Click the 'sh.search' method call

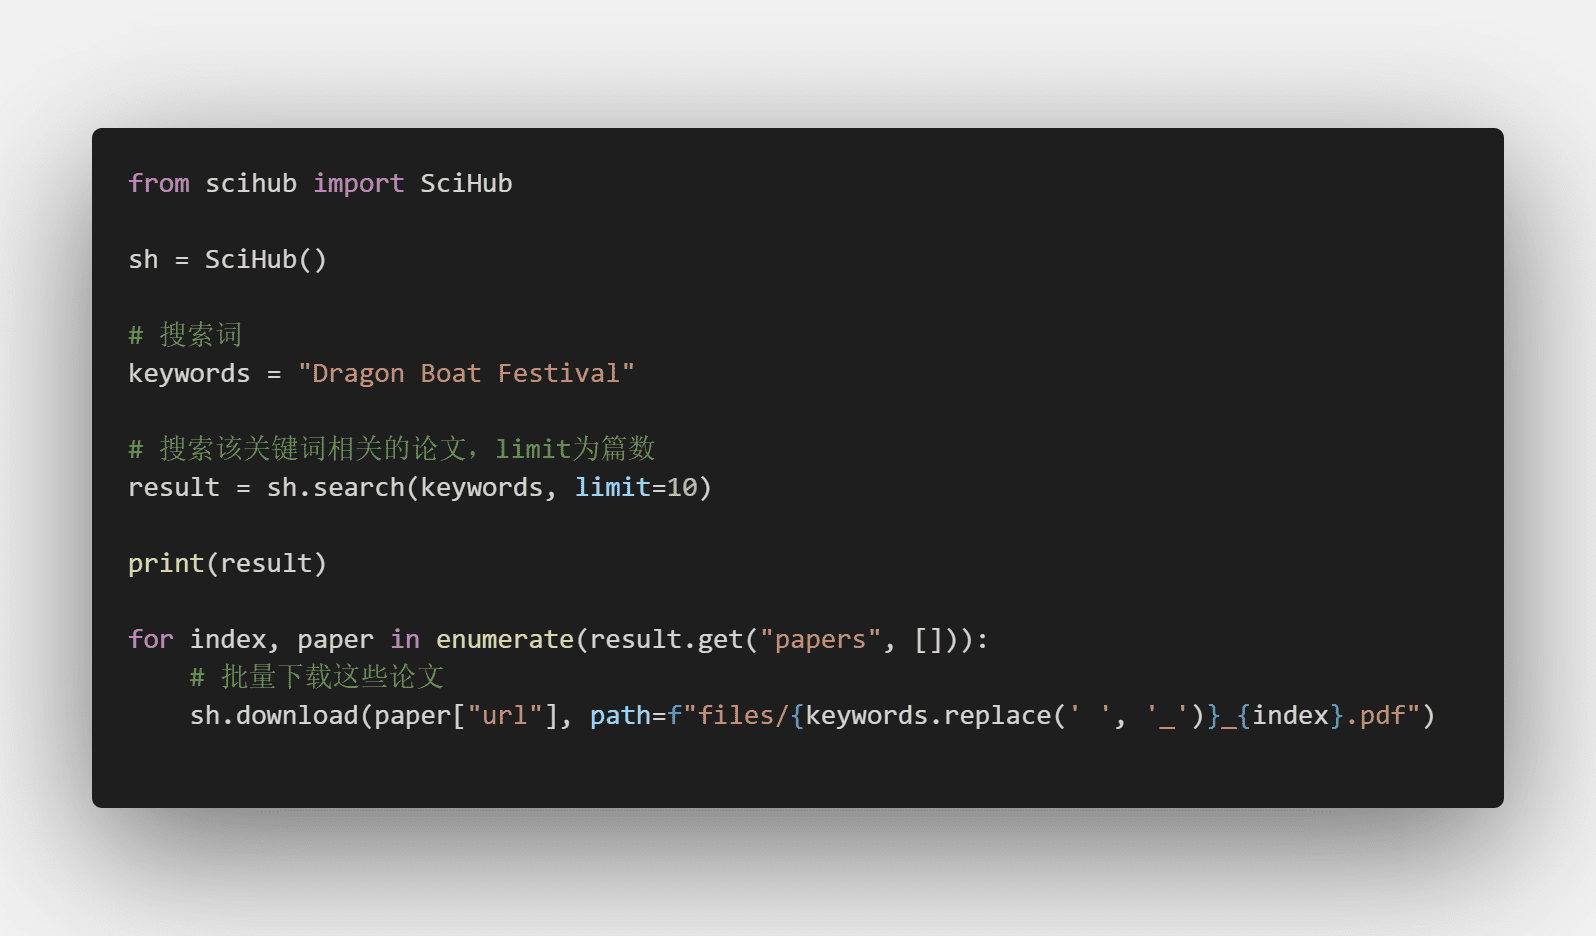tap(335, 488)
